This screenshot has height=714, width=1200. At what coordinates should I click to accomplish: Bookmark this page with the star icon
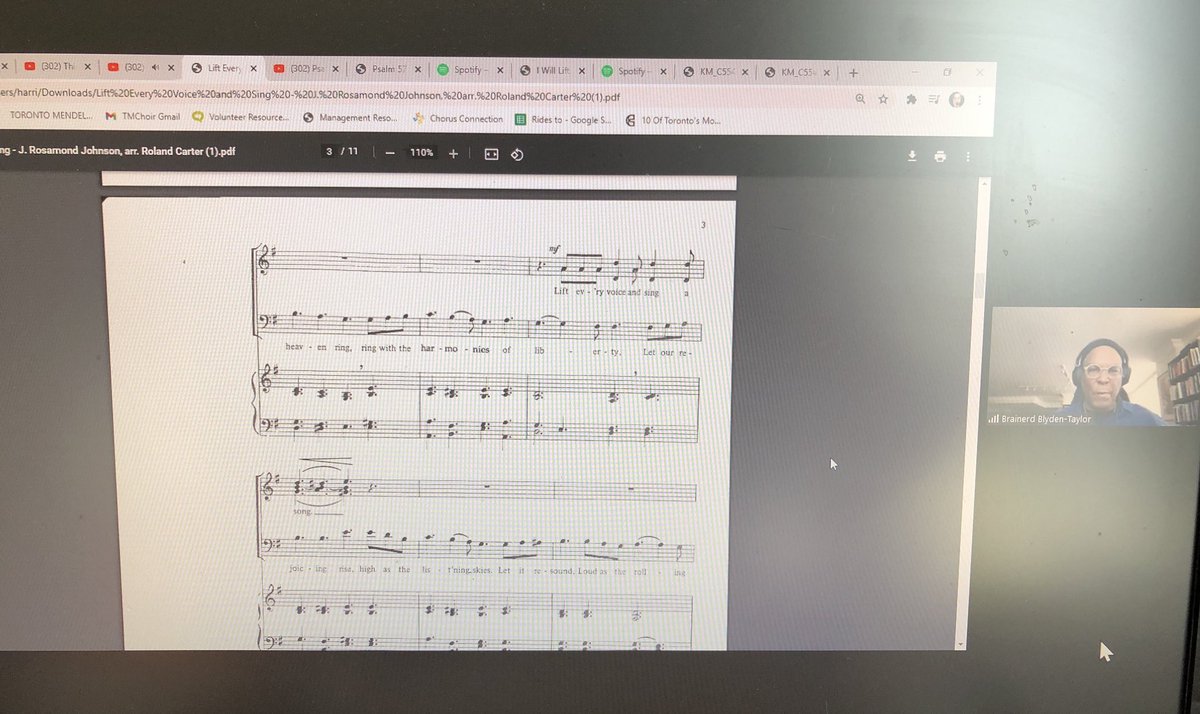[883, 99]
